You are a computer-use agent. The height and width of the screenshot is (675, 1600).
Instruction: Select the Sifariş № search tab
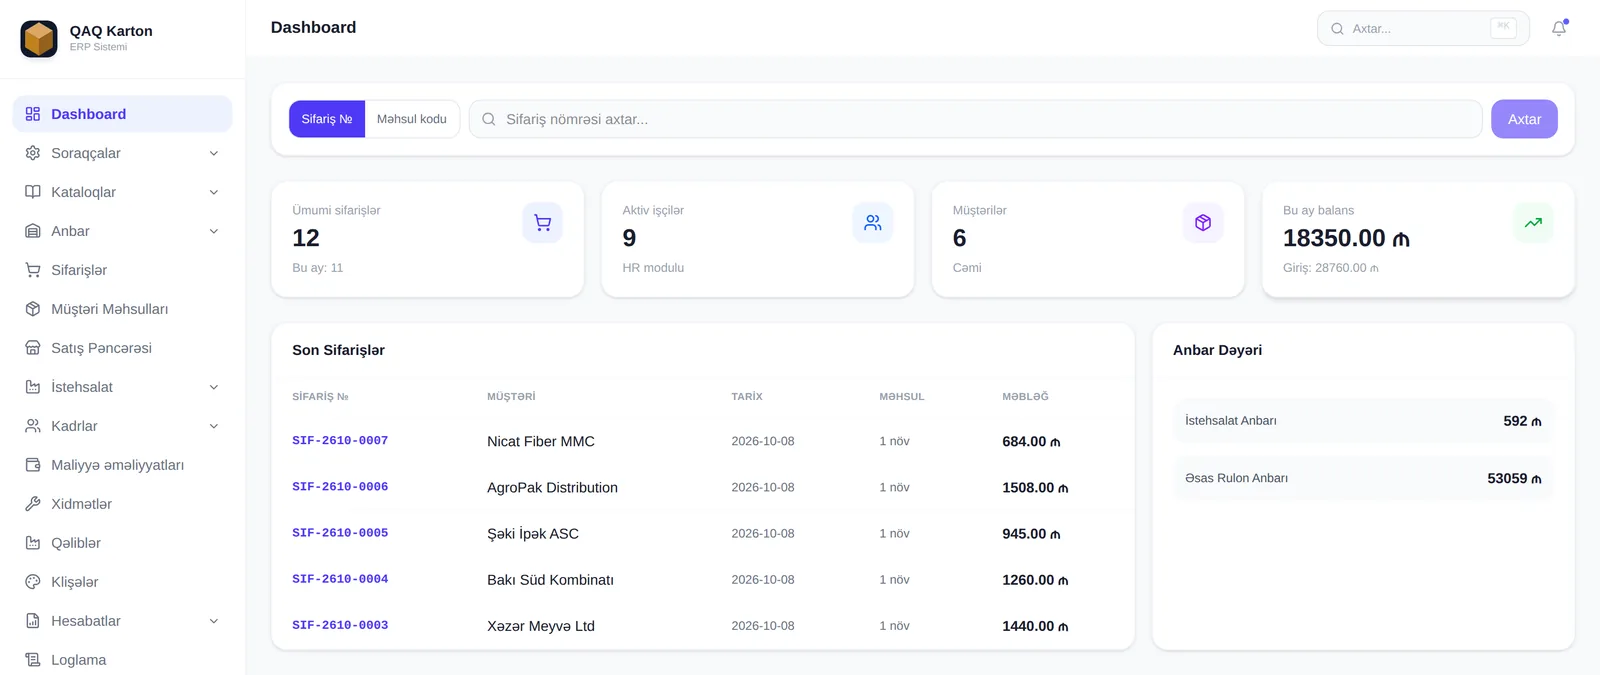coord(327,119)
